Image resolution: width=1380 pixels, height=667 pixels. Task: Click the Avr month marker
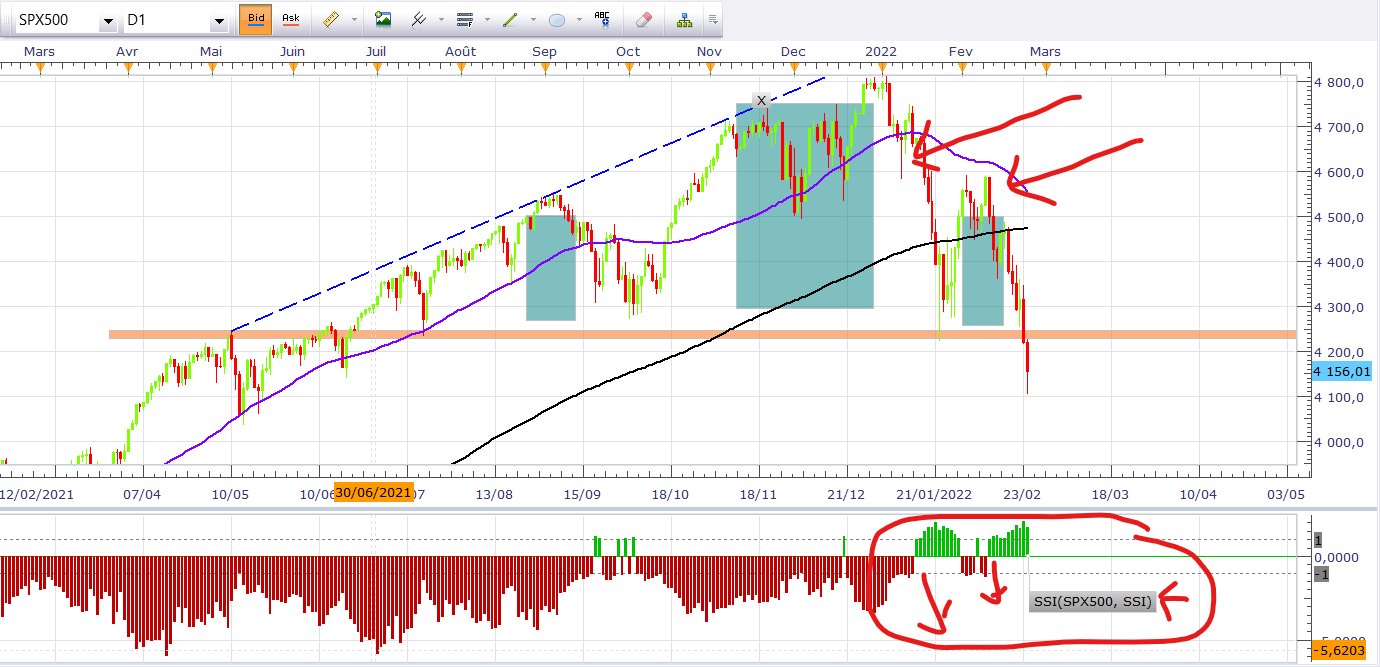127,51
